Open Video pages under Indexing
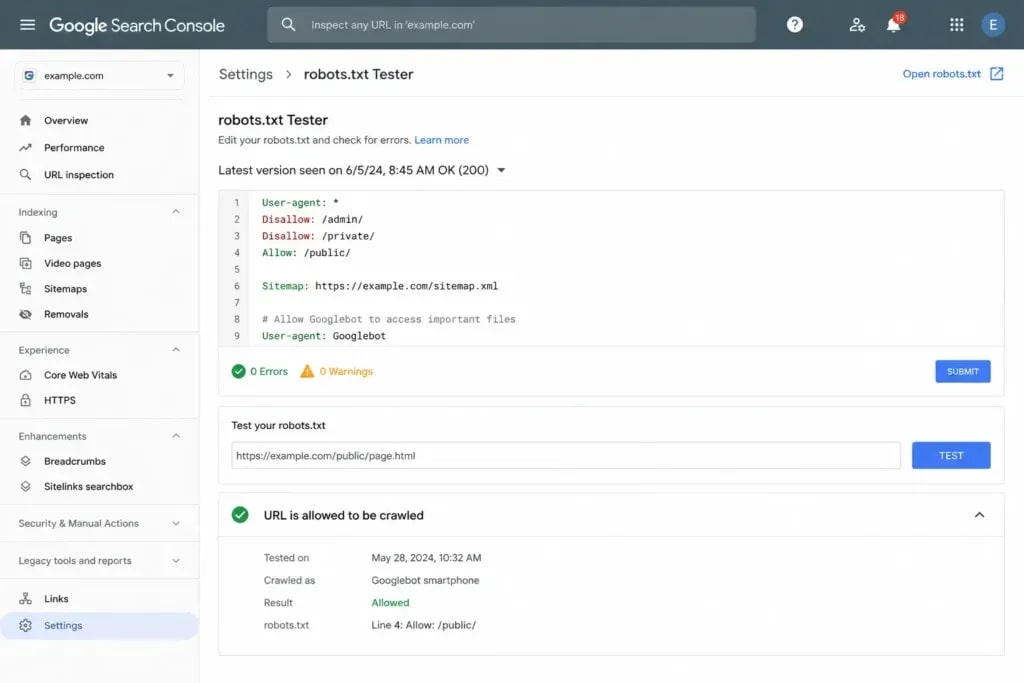Image resolution: width=1024 pixels, height=683 pixels. (72, 263)
